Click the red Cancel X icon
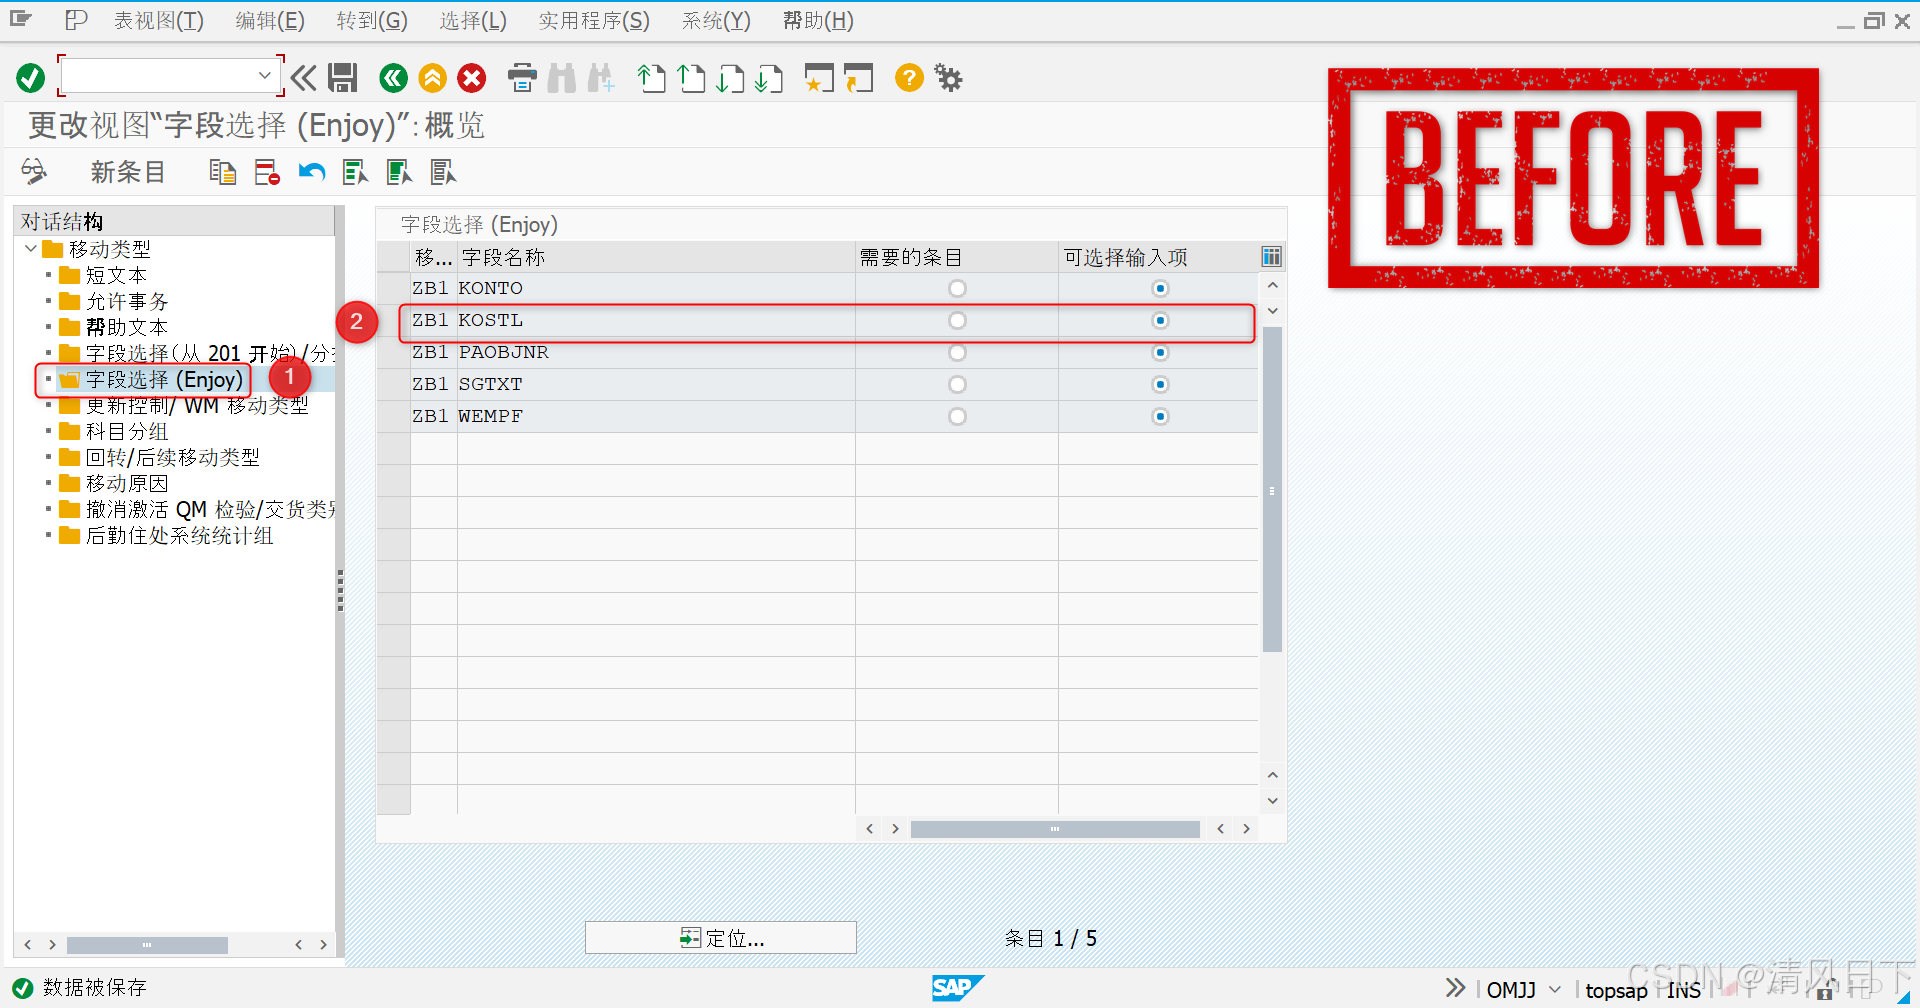 click(472, 78)
